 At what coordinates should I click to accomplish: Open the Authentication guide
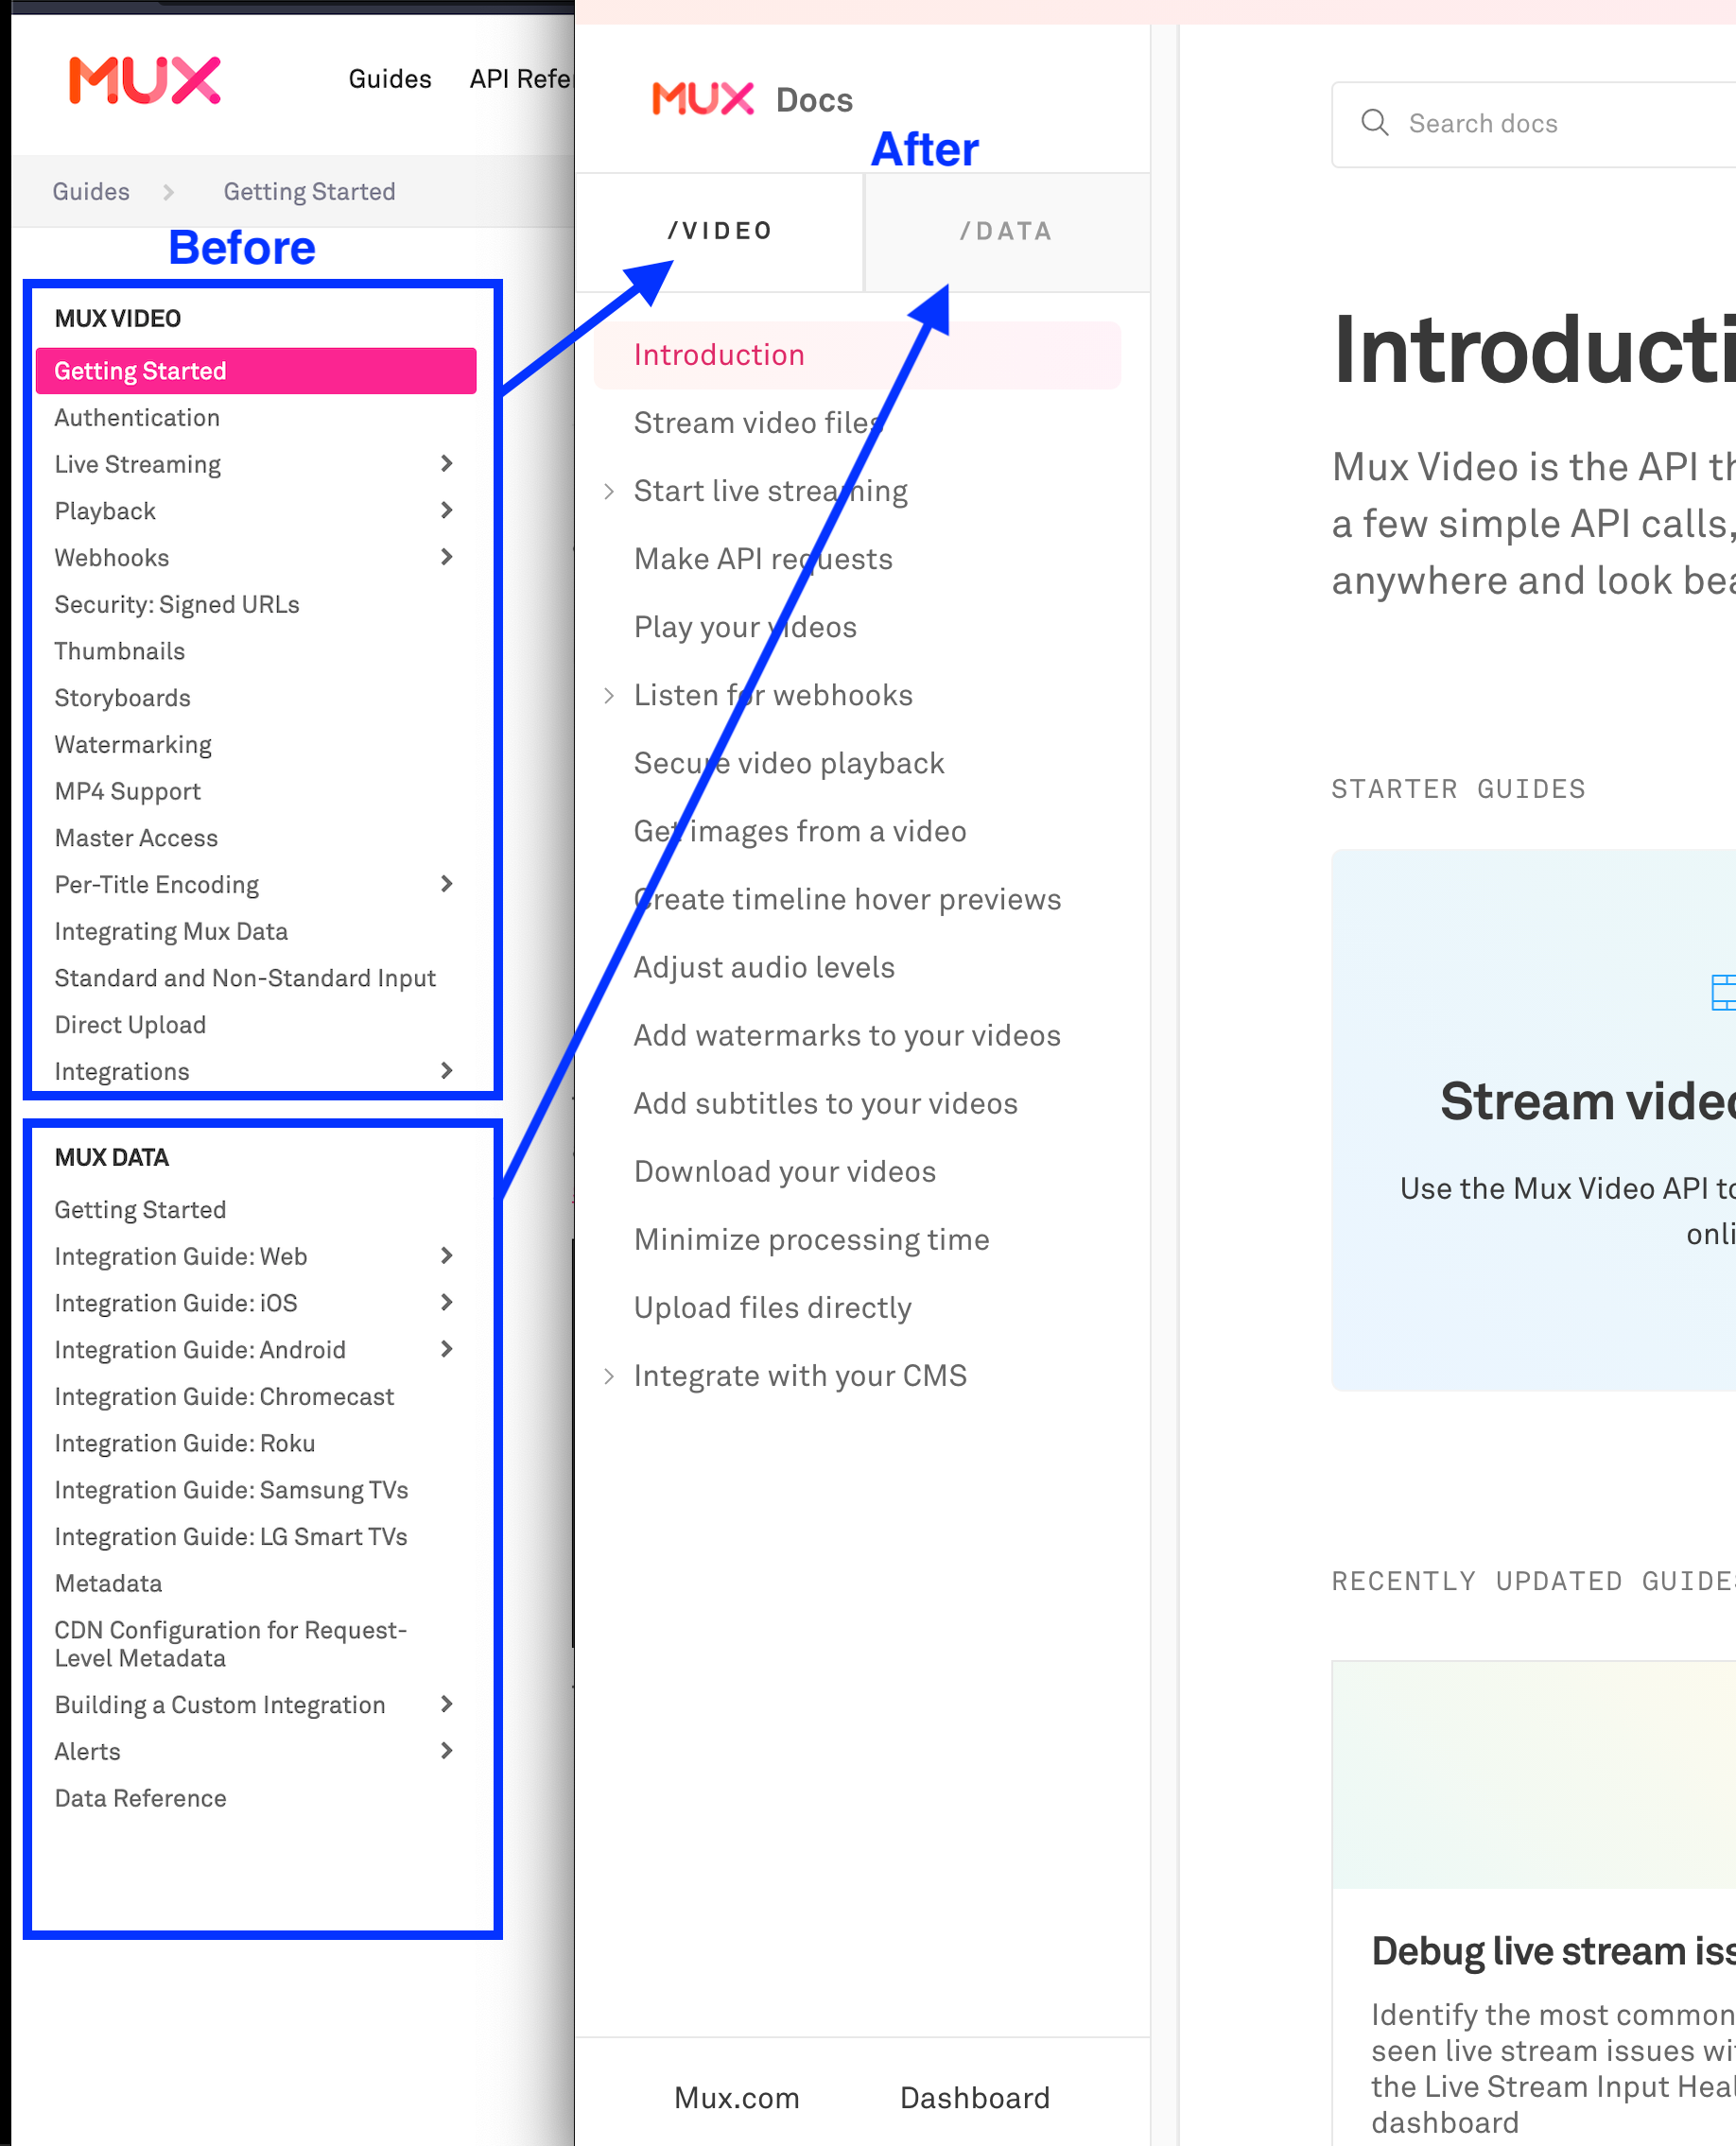tap(137, 418)
